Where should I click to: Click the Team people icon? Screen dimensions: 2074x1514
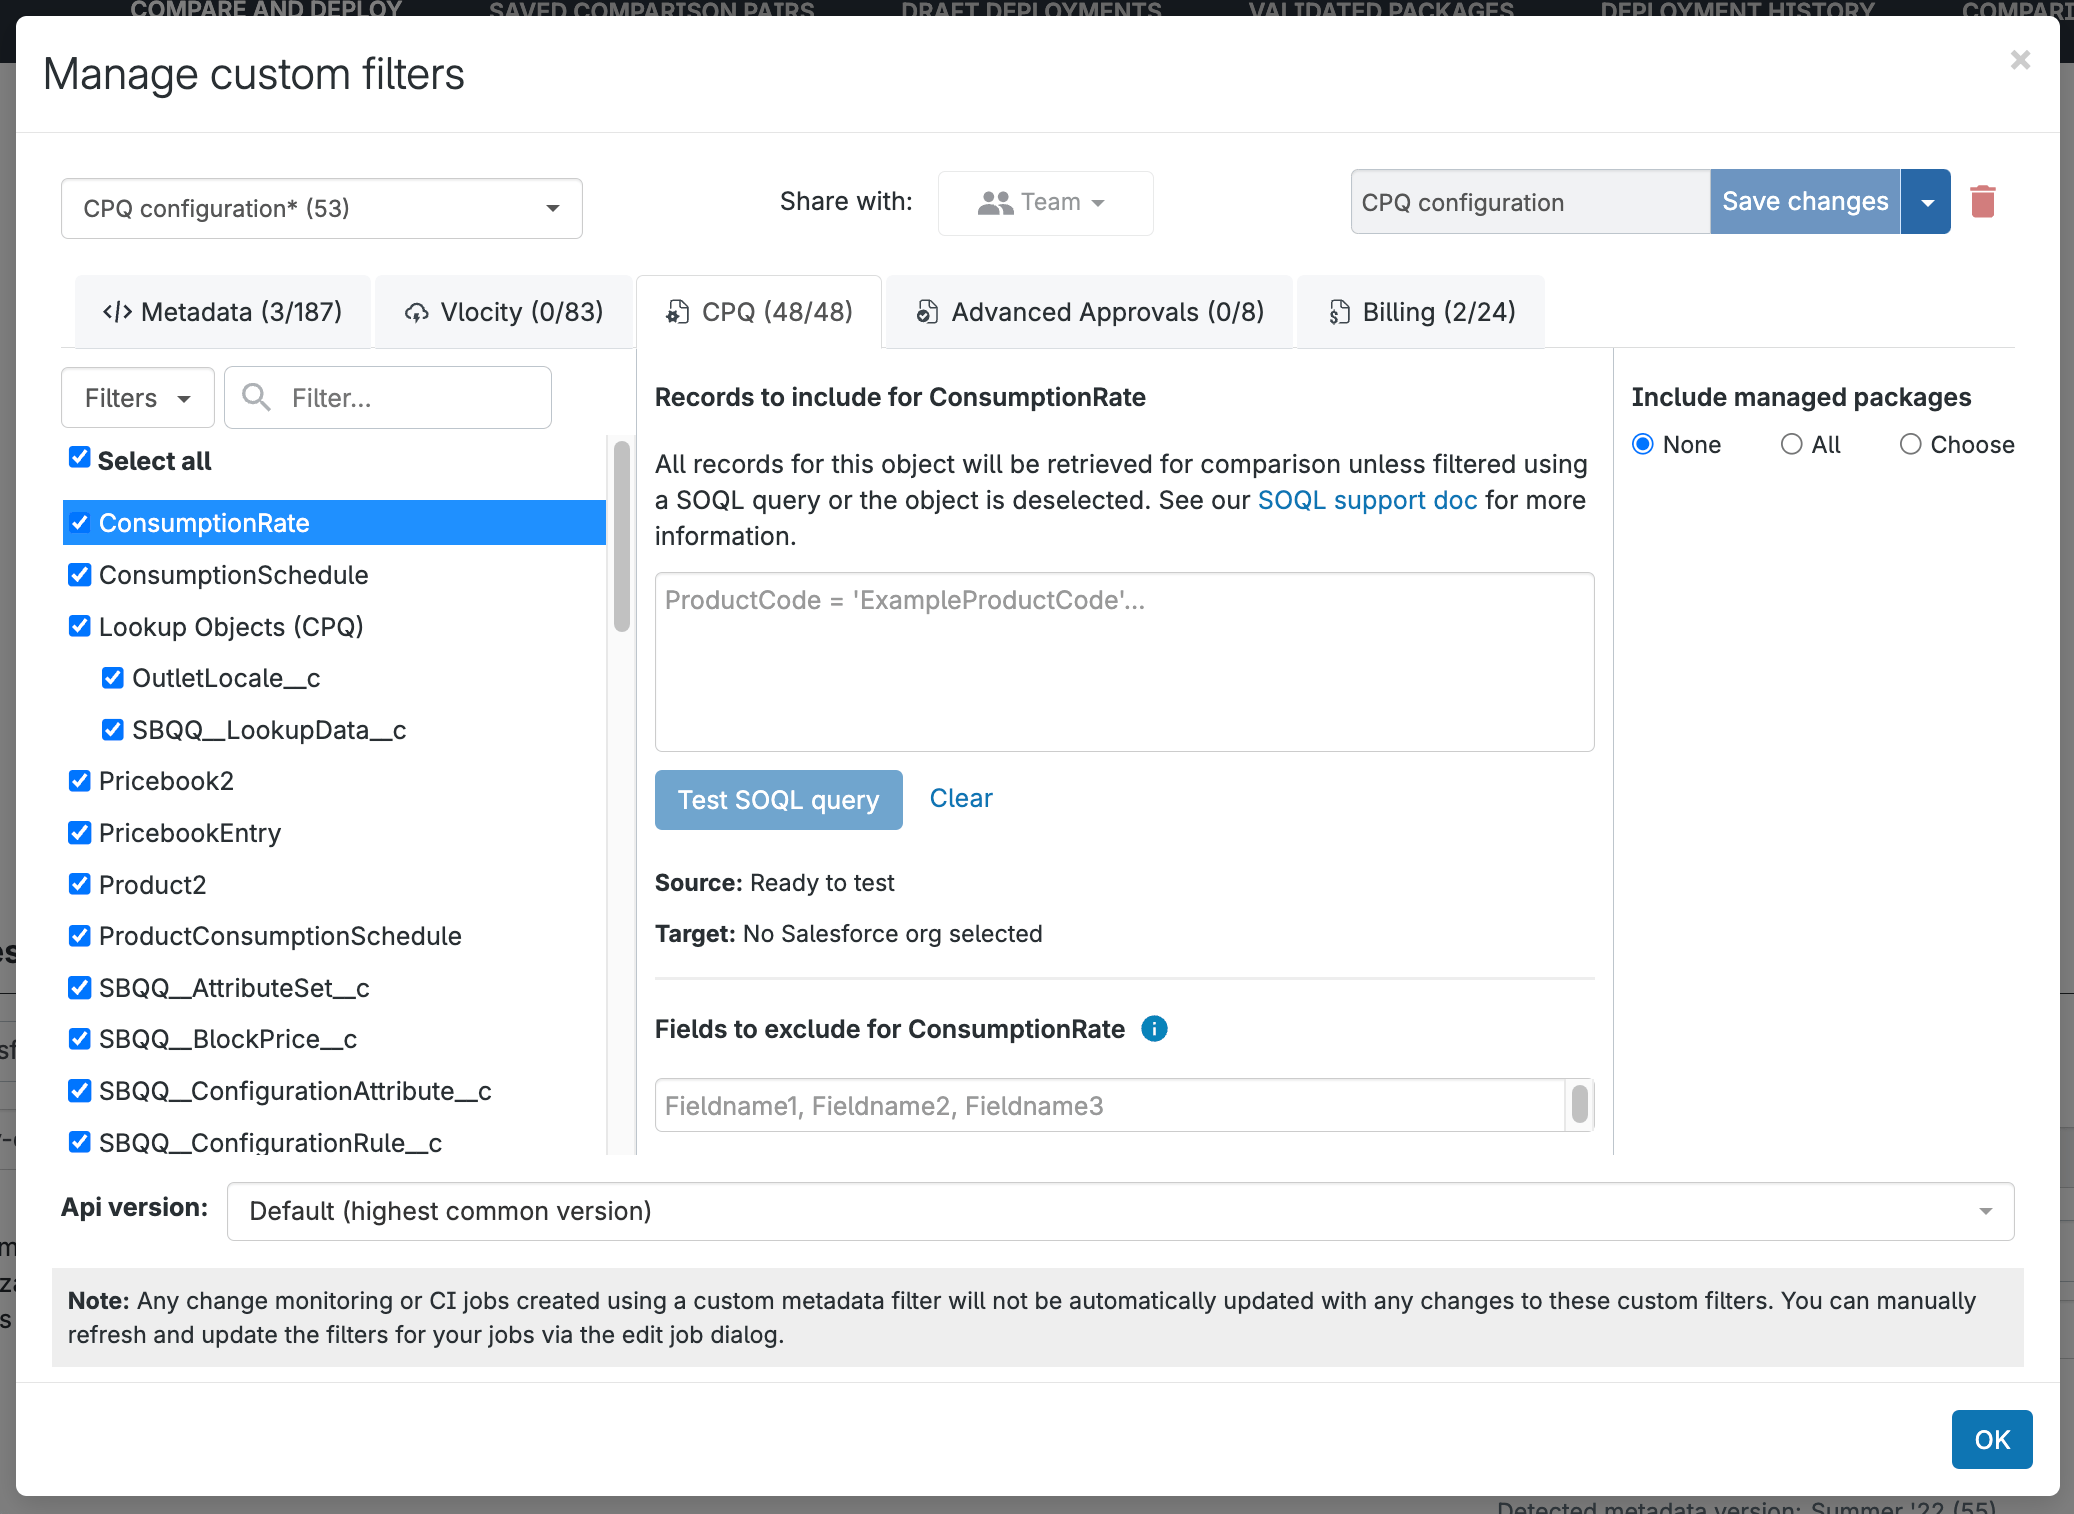point(995,202)
